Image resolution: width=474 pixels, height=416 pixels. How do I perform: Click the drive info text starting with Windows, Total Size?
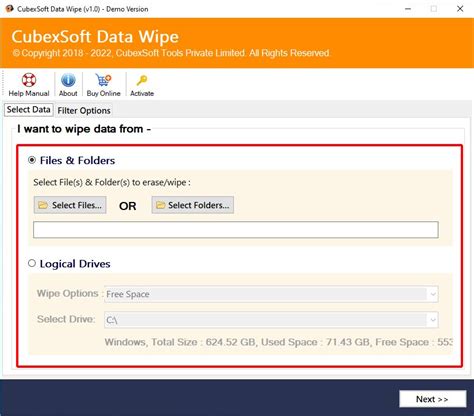click(x=278, y=342)
